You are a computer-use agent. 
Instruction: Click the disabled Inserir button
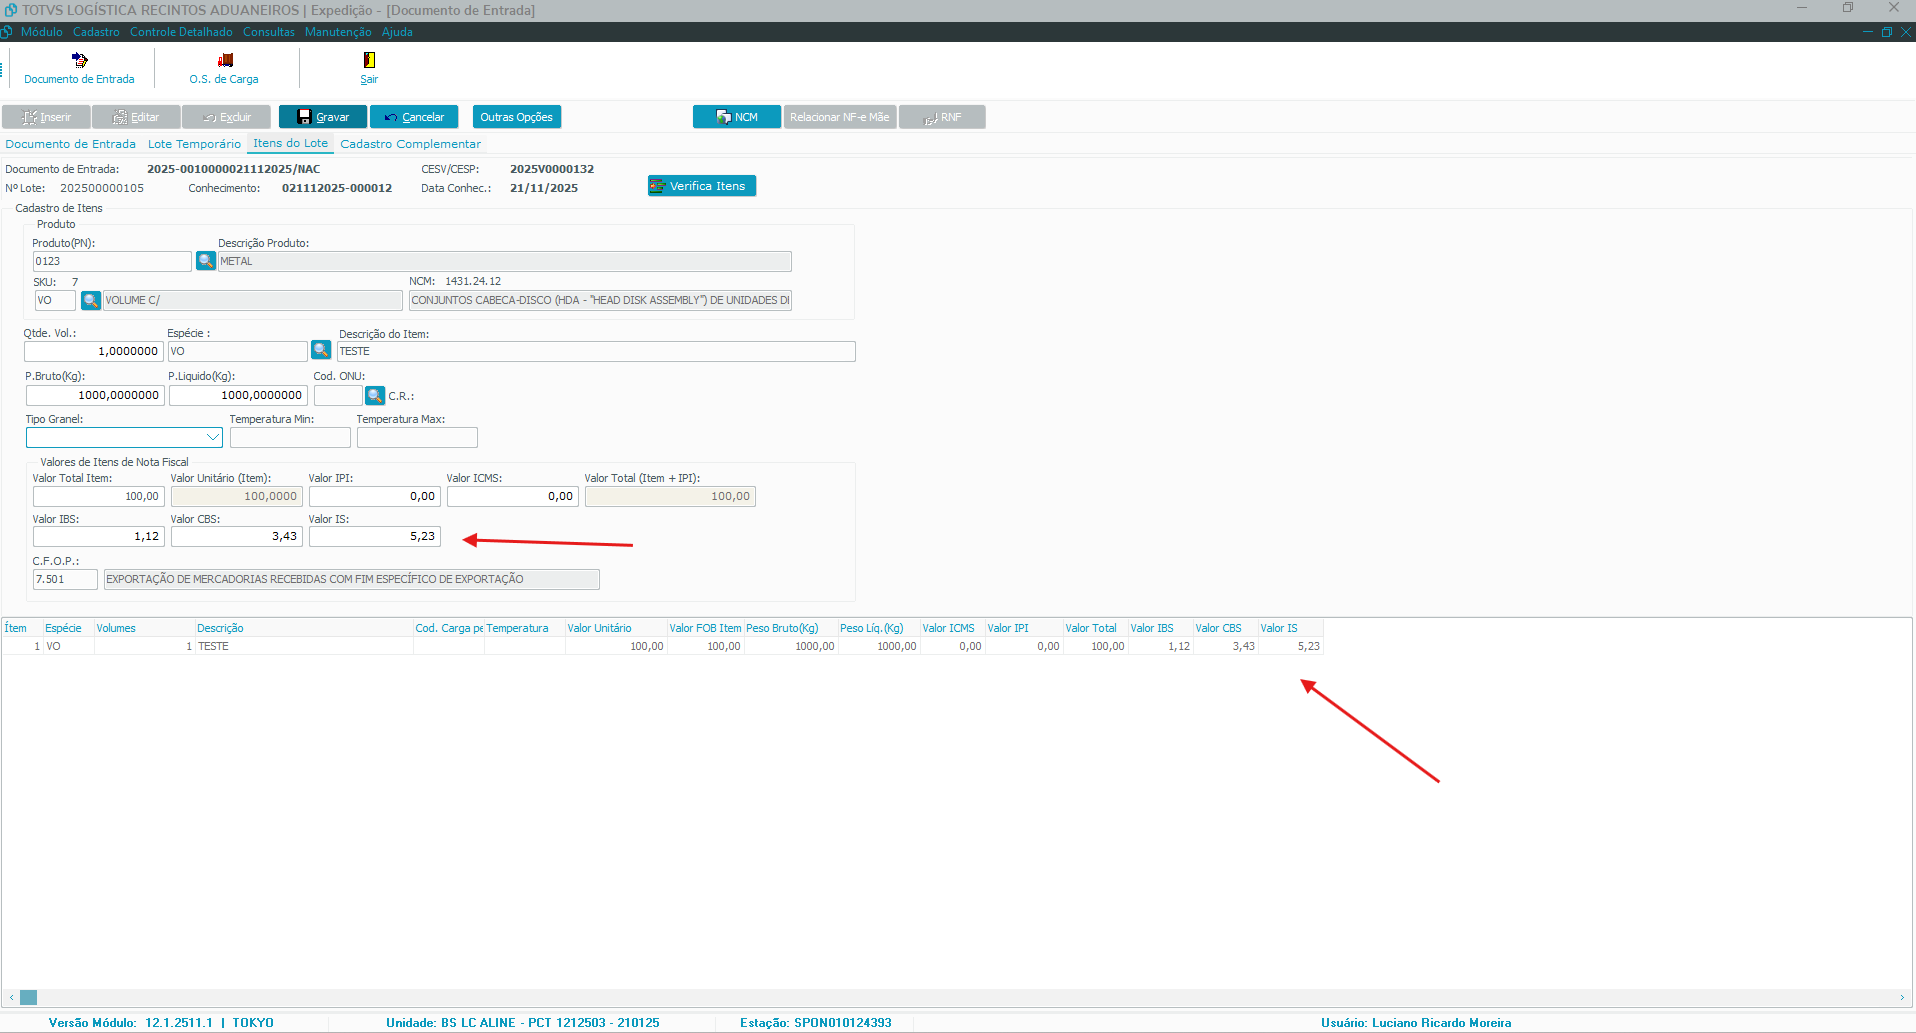coord(46,117)
